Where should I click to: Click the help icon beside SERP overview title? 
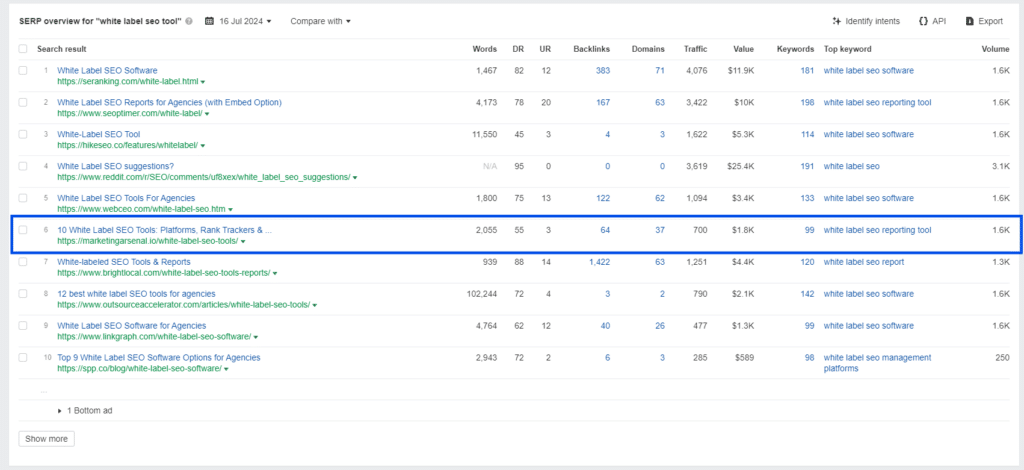[189, 21]
